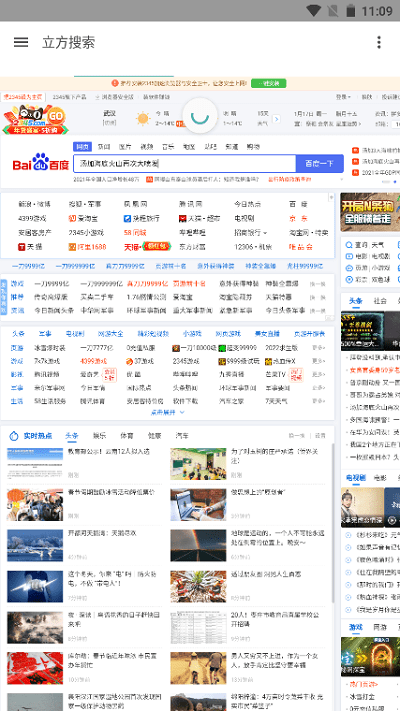Click the 腾讯视频 link in 影视 row

pyautogui.click(x=47, y=375)
